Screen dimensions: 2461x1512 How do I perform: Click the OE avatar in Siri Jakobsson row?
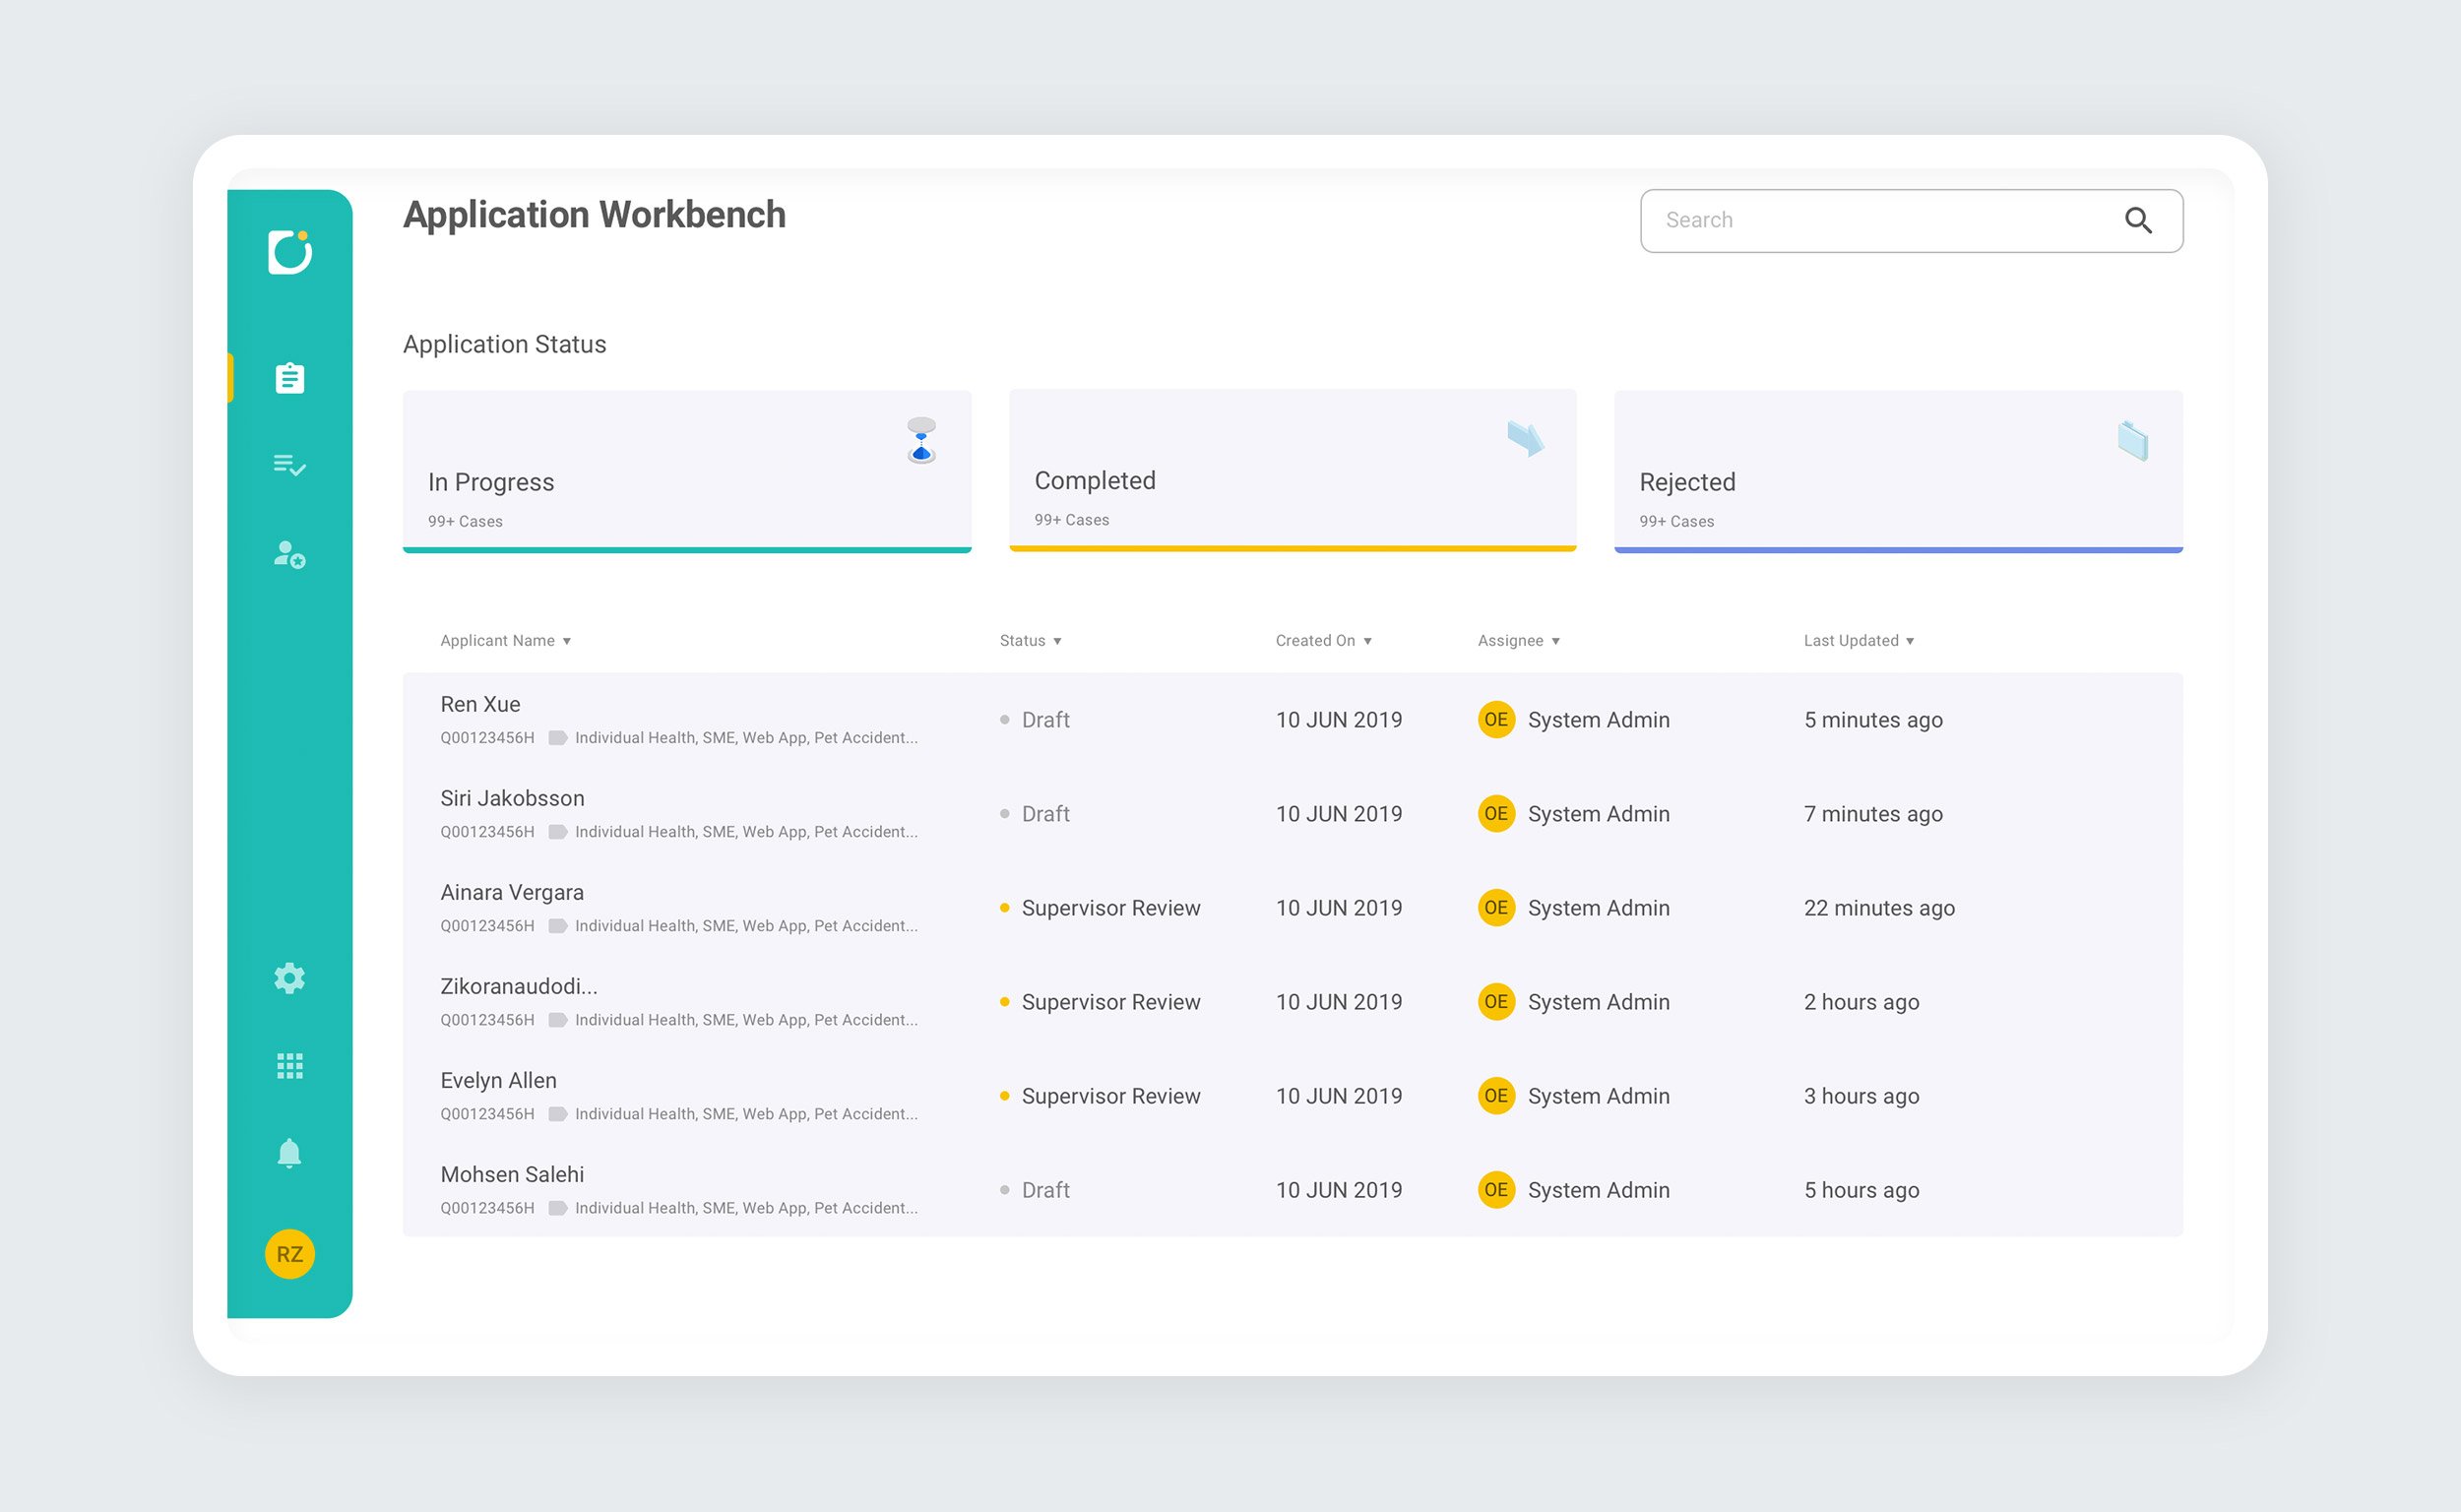1496,813
